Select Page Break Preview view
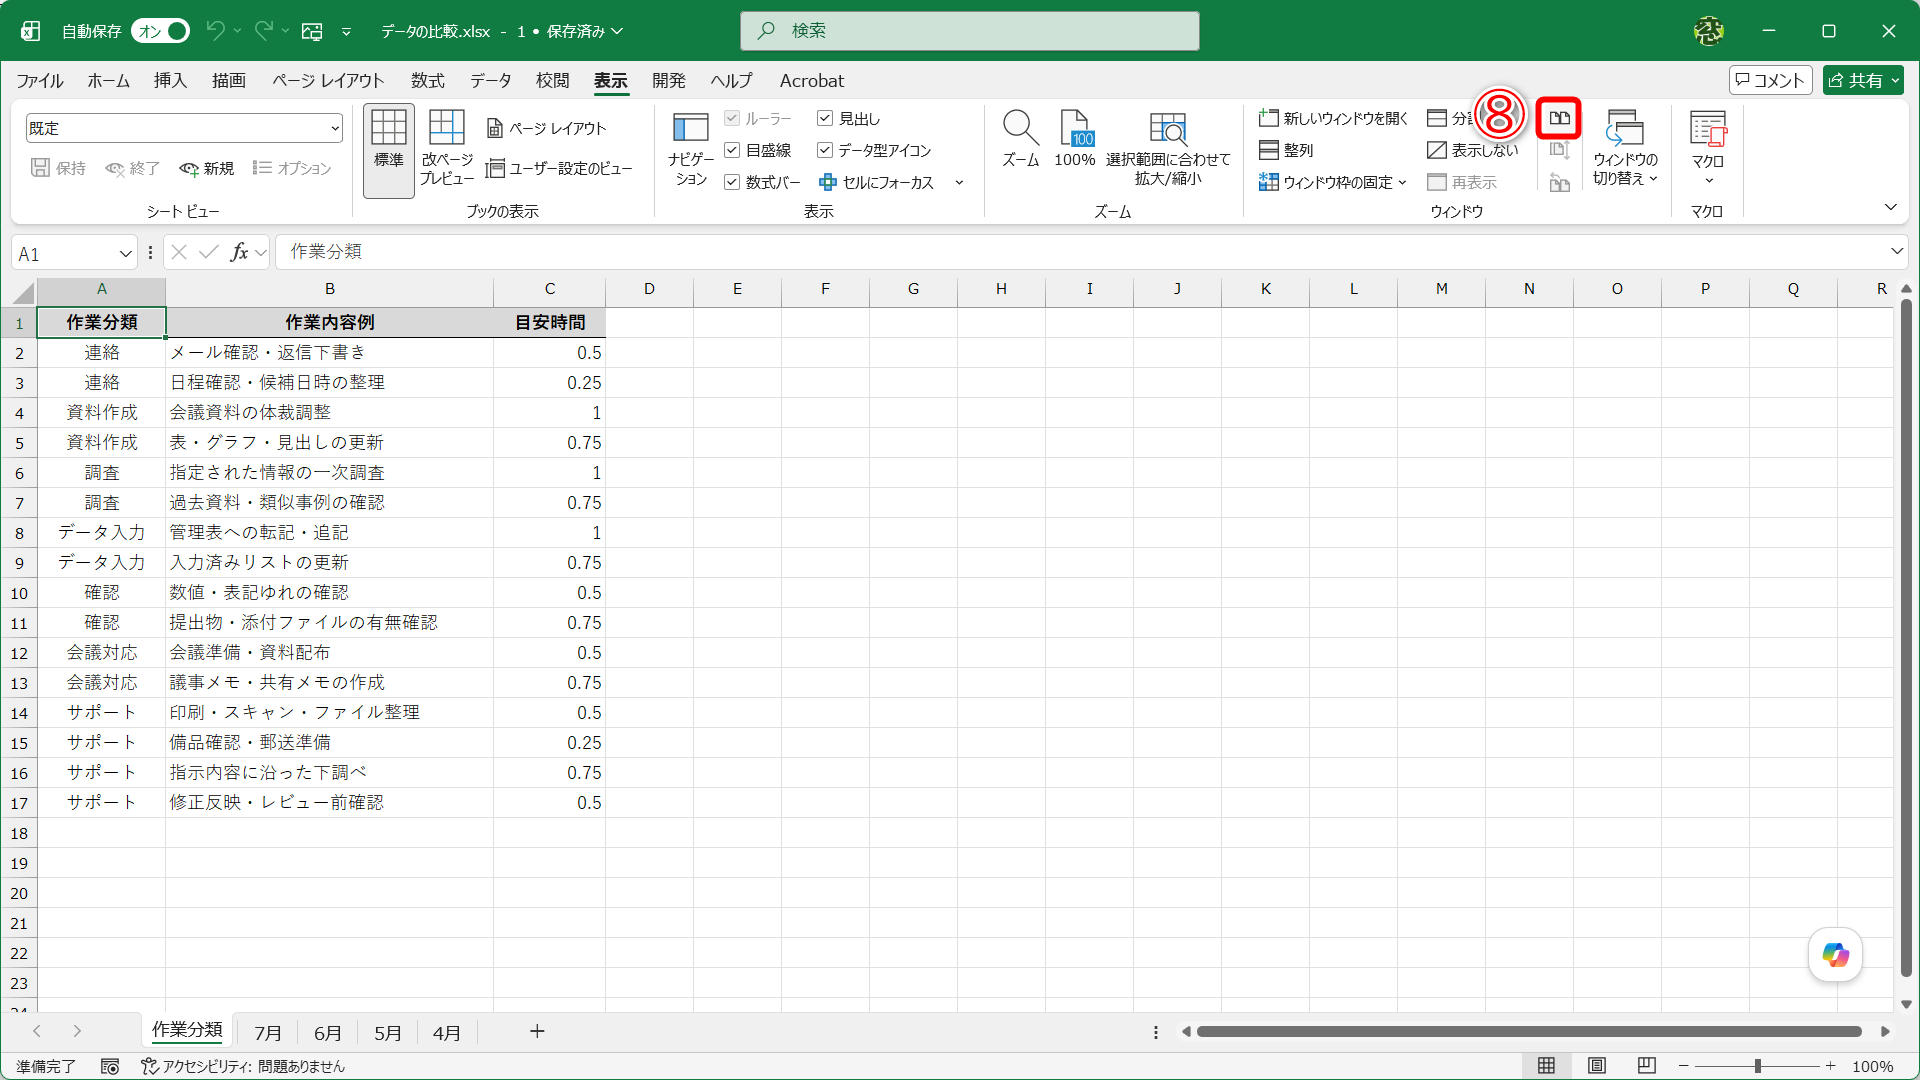 (x=447, y=148)
